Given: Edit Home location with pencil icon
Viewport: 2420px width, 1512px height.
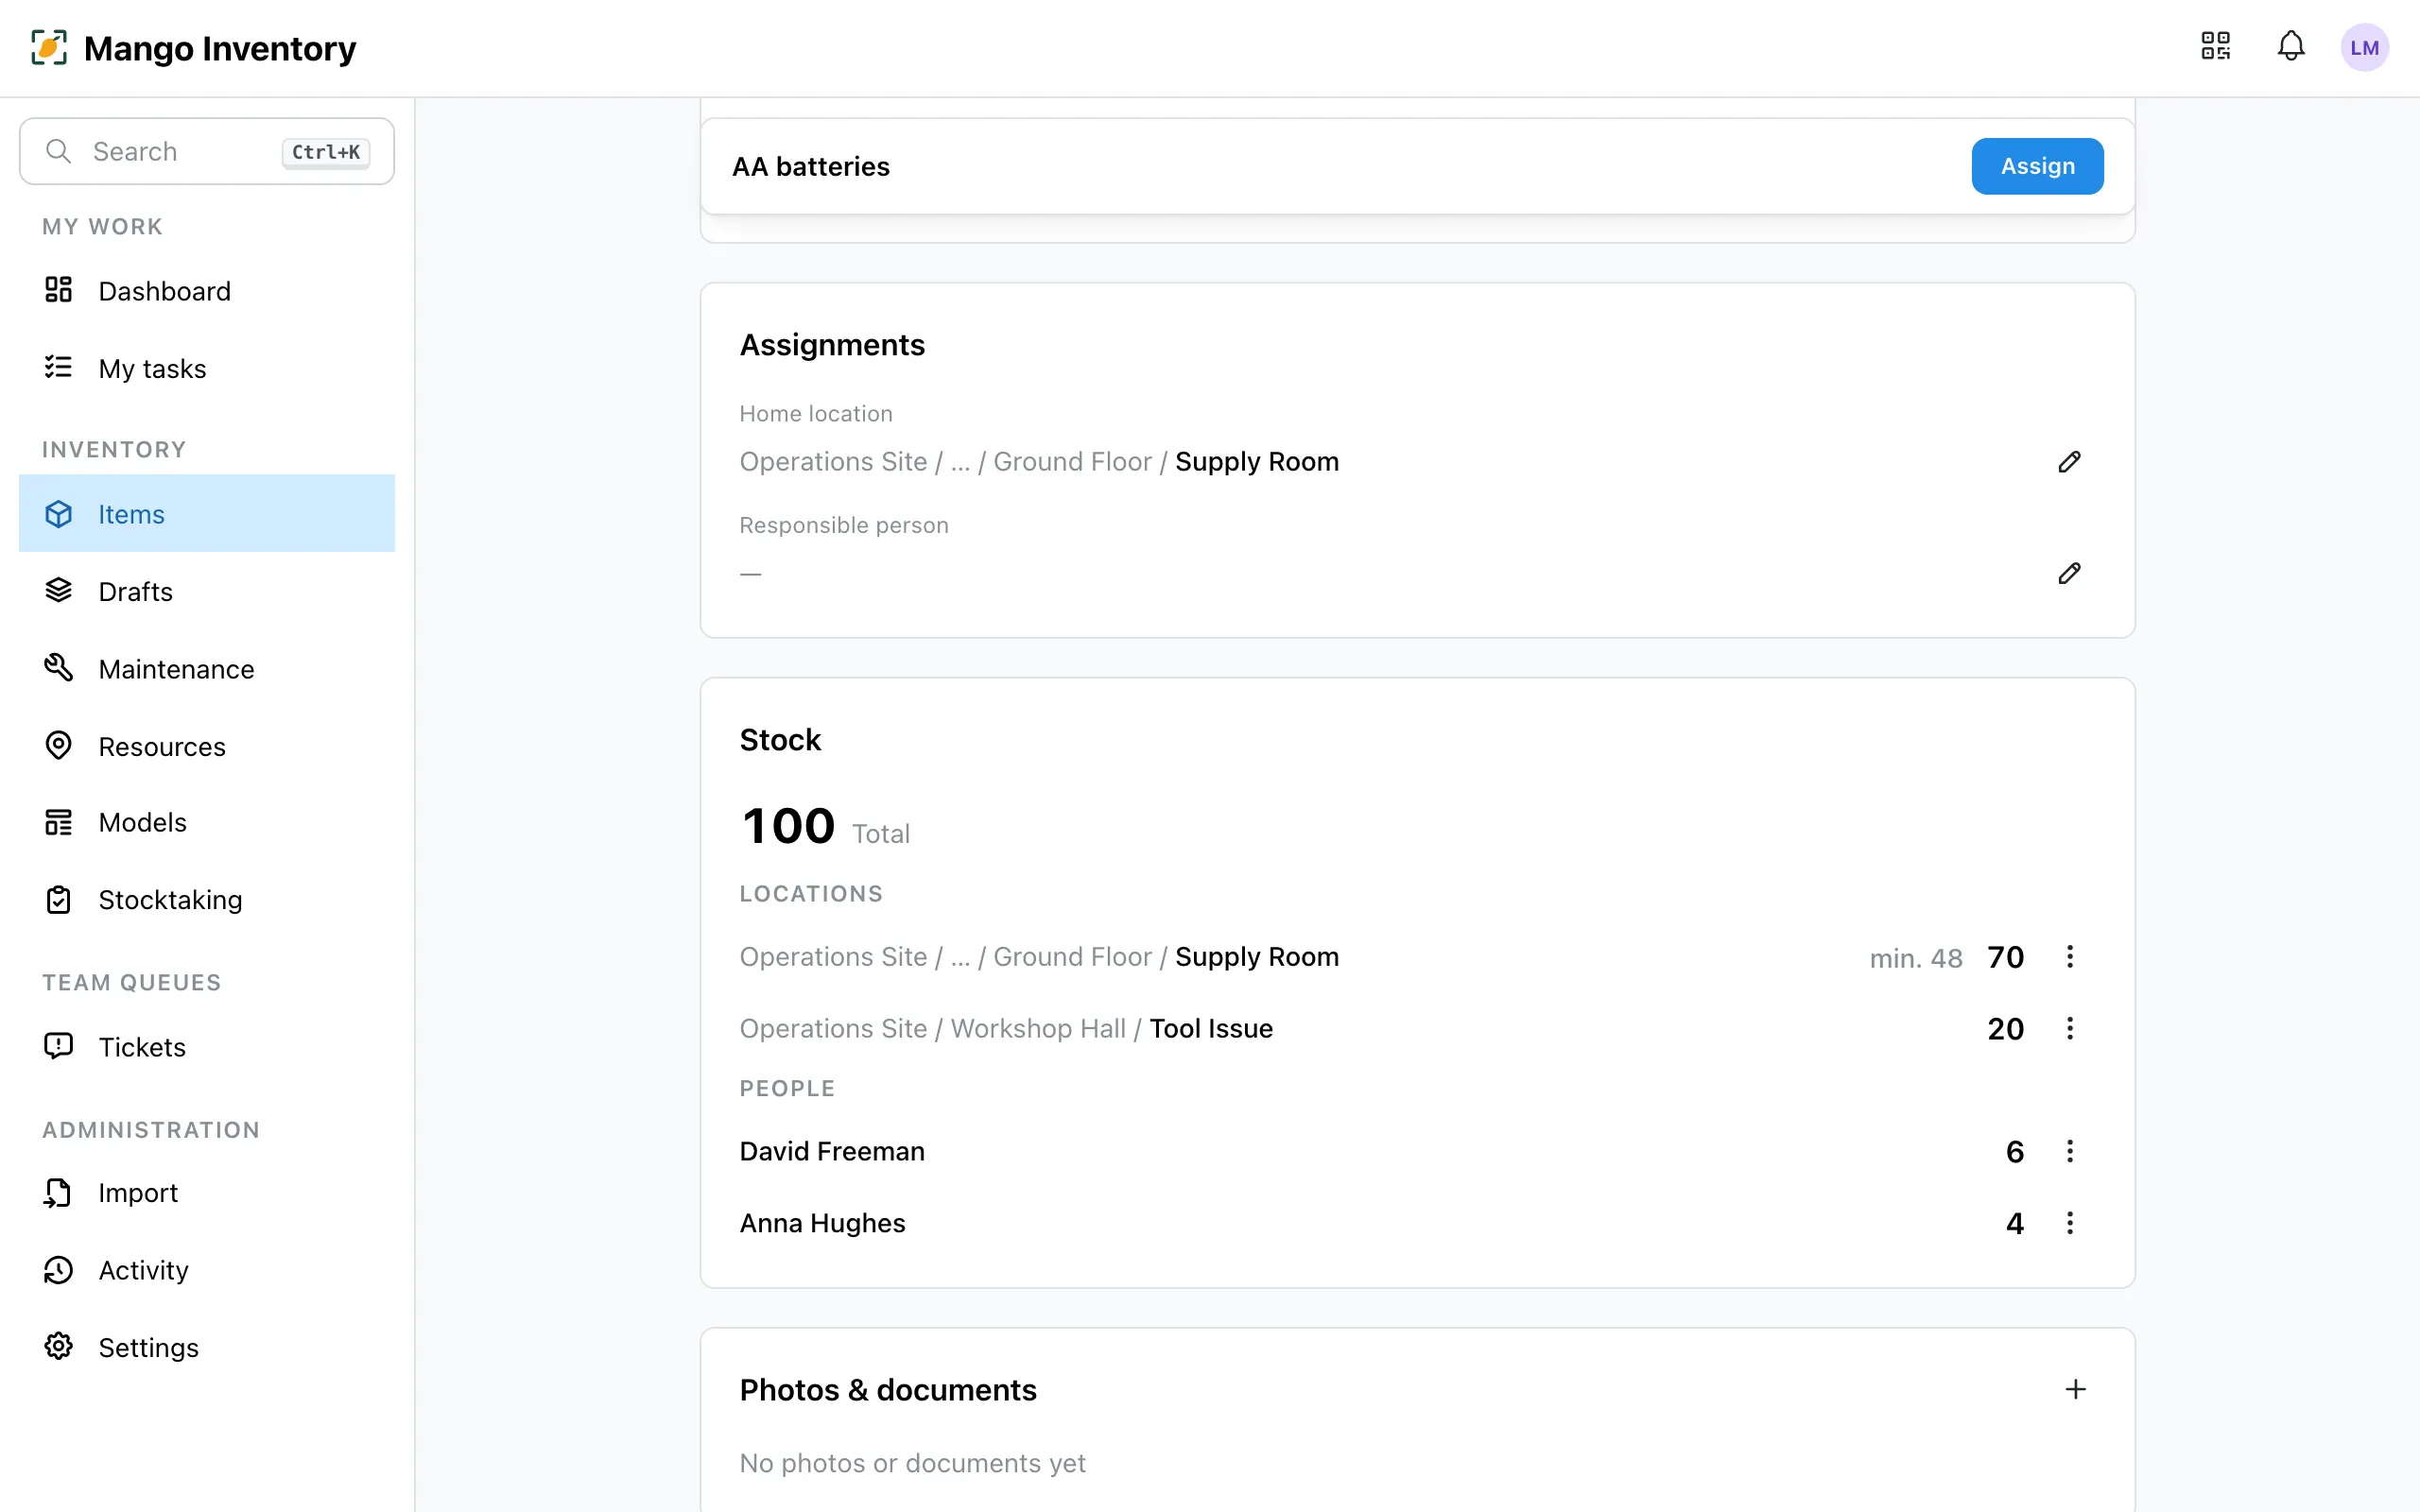Looking at the screenshot, I should pyautogui.click(x=2069, y=462).
